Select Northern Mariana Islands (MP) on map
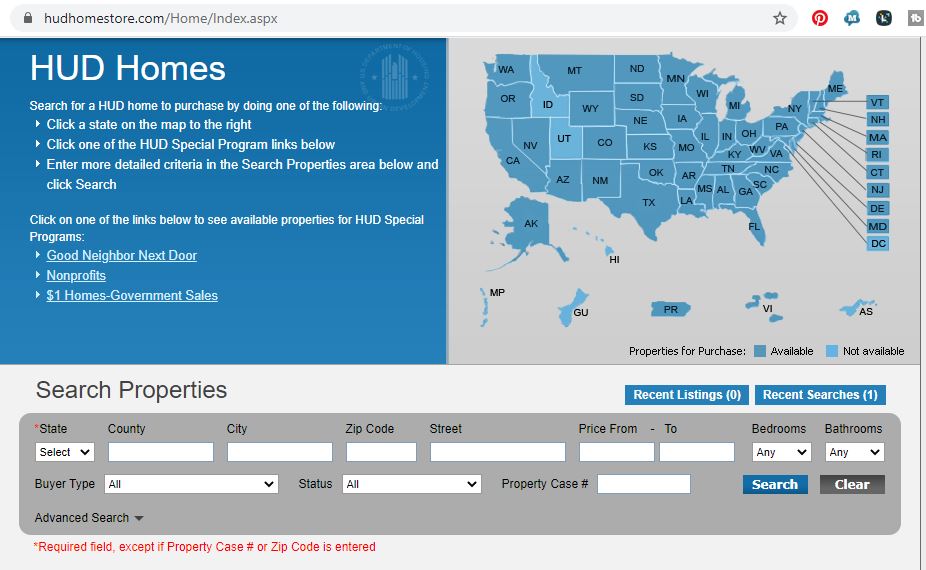 485,305
